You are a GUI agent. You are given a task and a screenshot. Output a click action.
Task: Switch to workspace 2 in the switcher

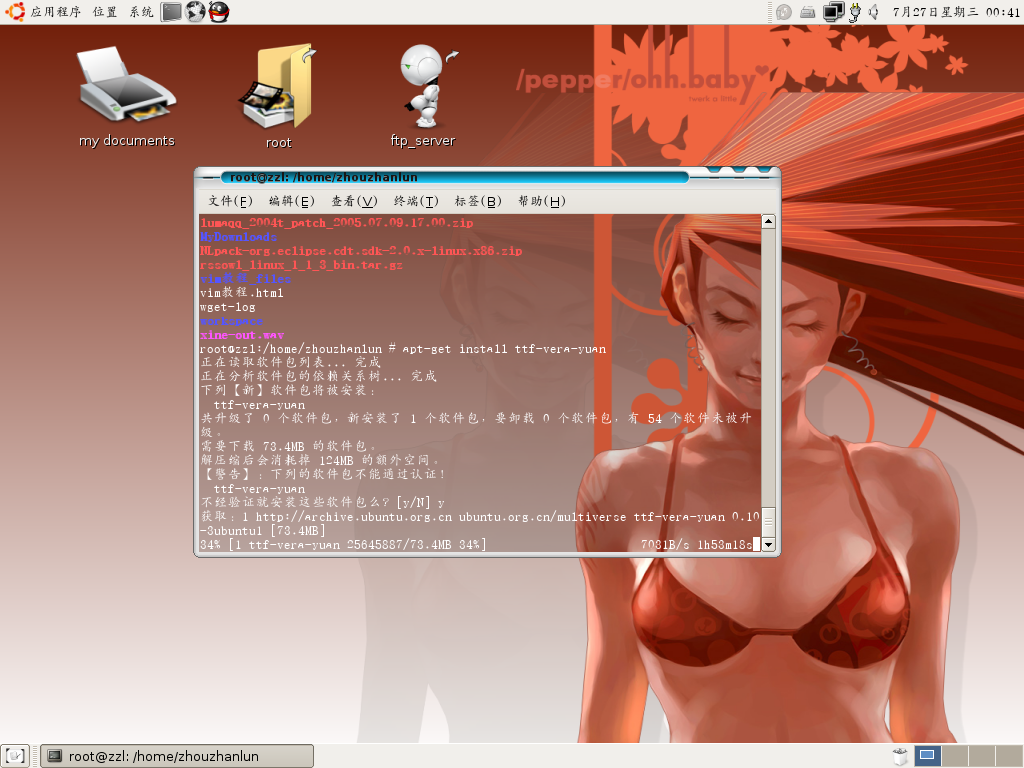click(x=954, y=756)
